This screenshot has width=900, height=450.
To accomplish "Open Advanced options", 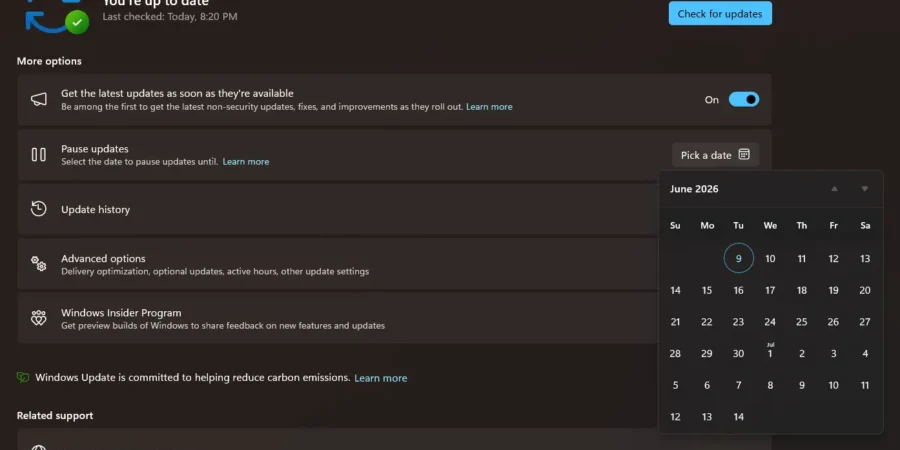I will tap(339, 264).
